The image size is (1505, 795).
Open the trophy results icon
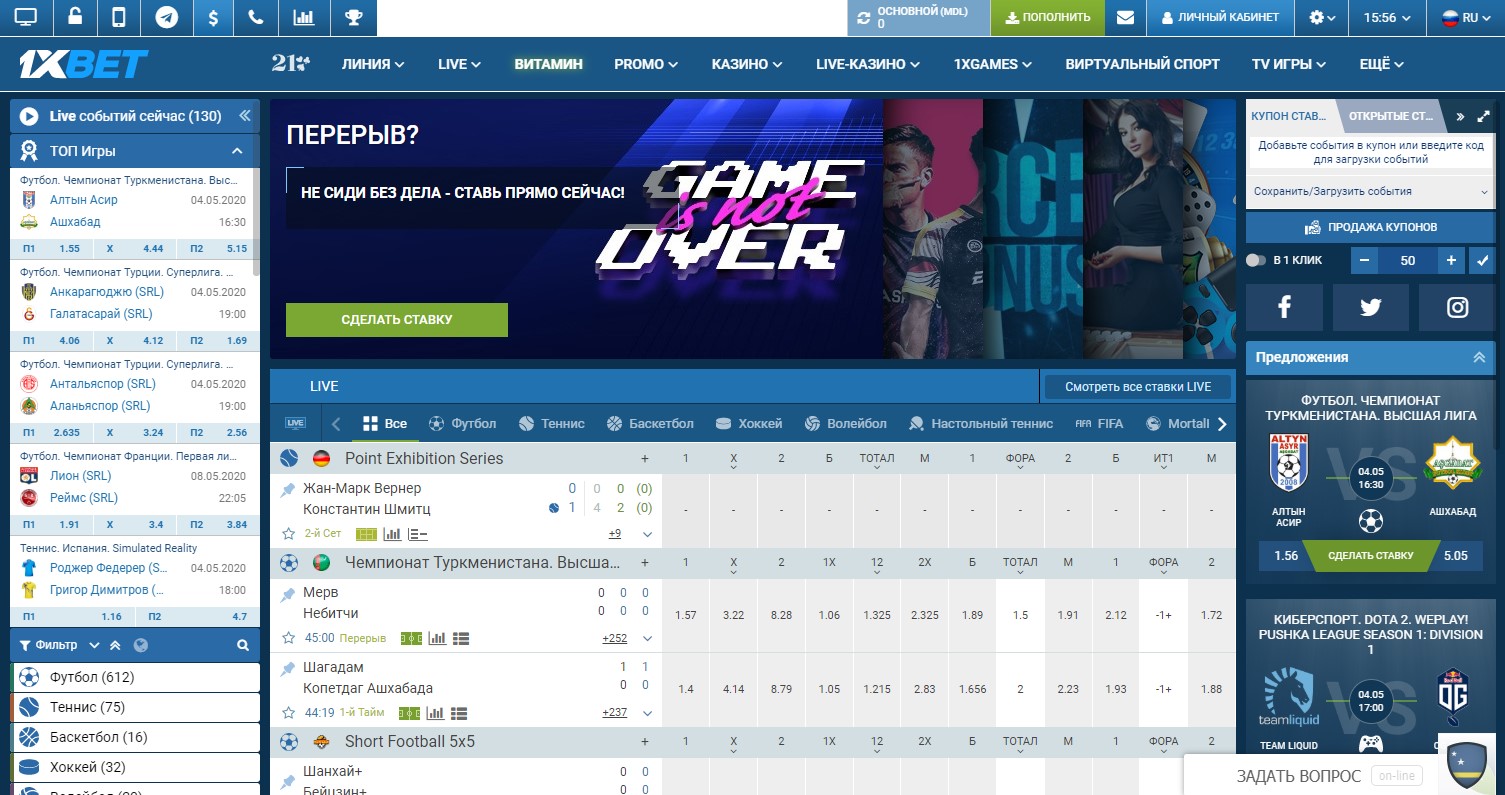(353, 17)
